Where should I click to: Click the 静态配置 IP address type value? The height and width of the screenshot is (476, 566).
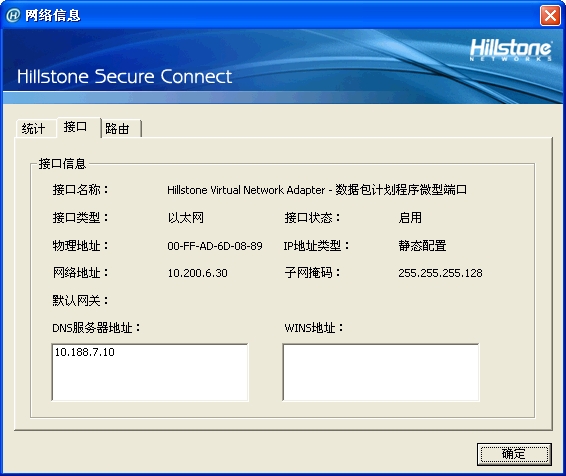point(422,246)
